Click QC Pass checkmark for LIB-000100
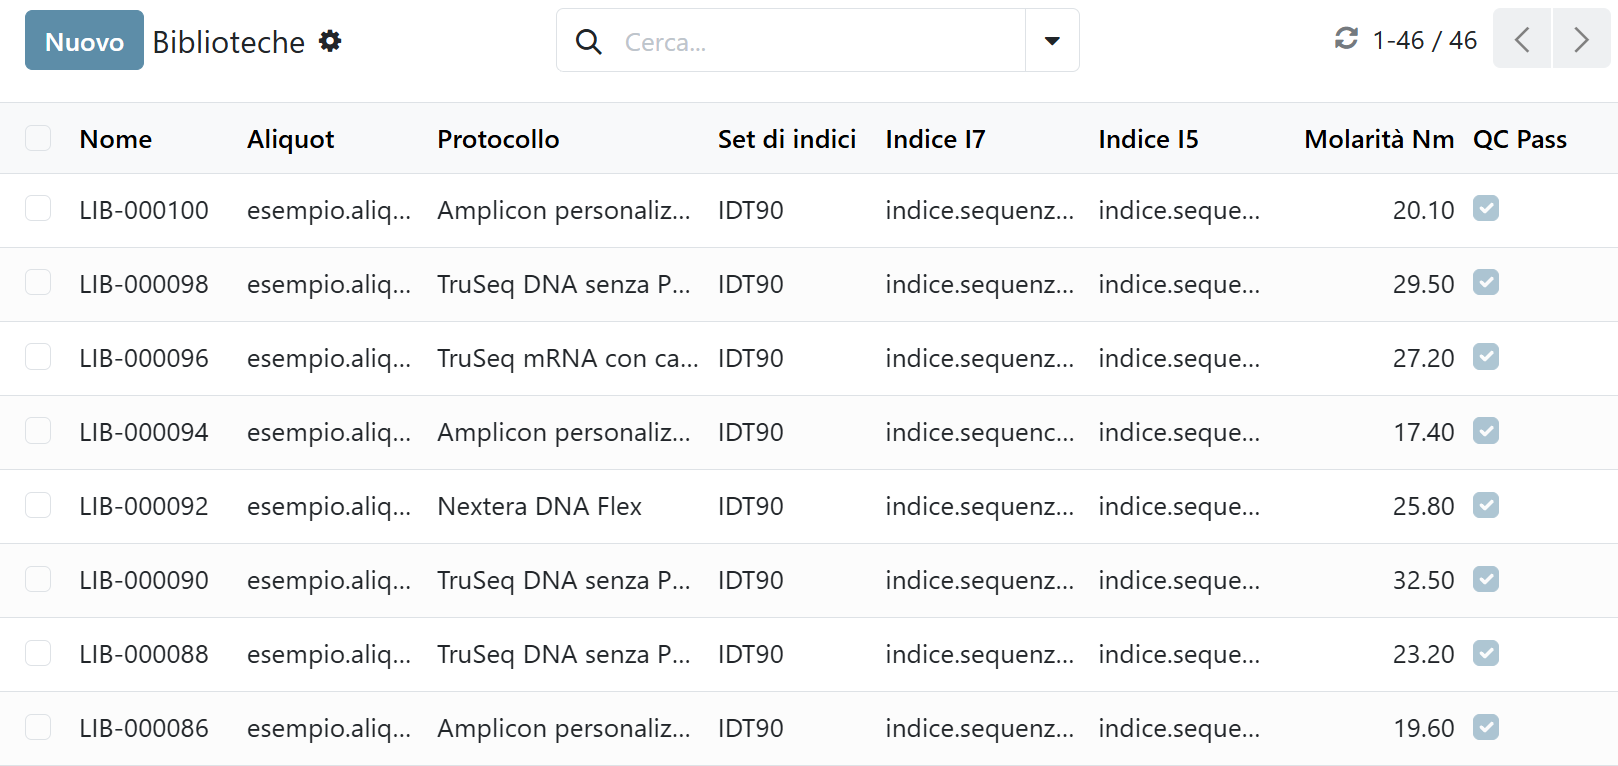Screen dimensions: 1618x766 (1486, 208)
